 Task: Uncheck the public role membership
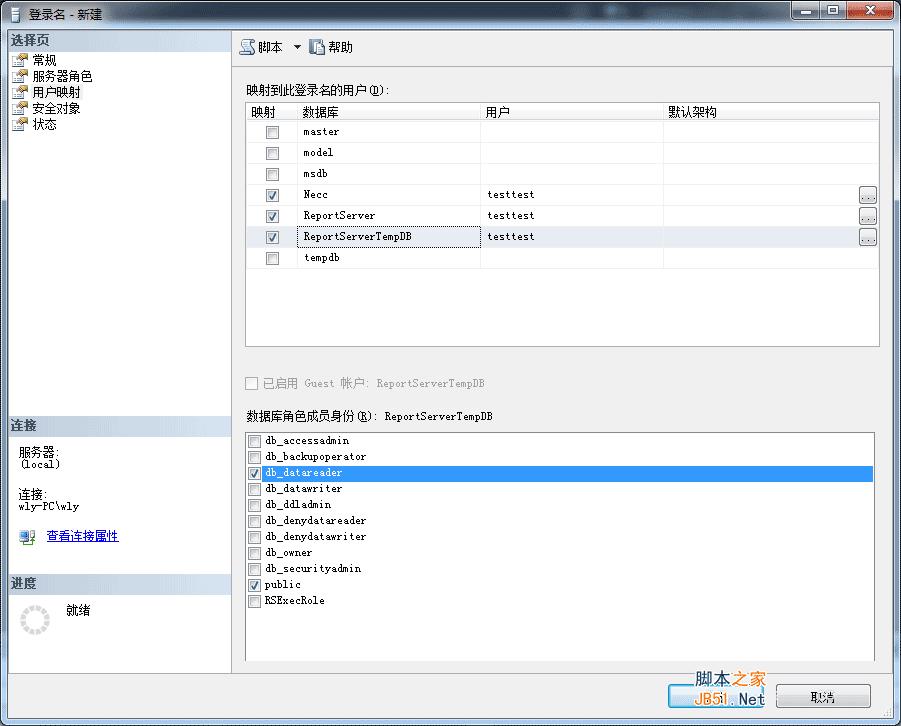(x=256, y=585)
